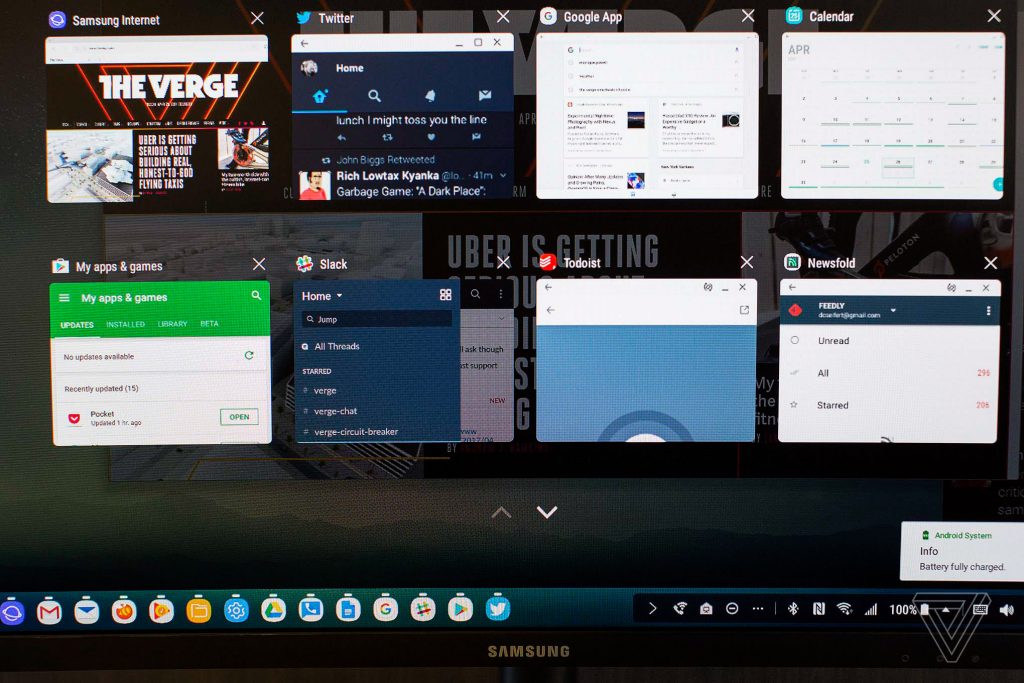Open three-dot menu in Newsfold Feedly header
Viewport: 1024px width, 683px height.
pyautogui.click(x=988, y=311)
